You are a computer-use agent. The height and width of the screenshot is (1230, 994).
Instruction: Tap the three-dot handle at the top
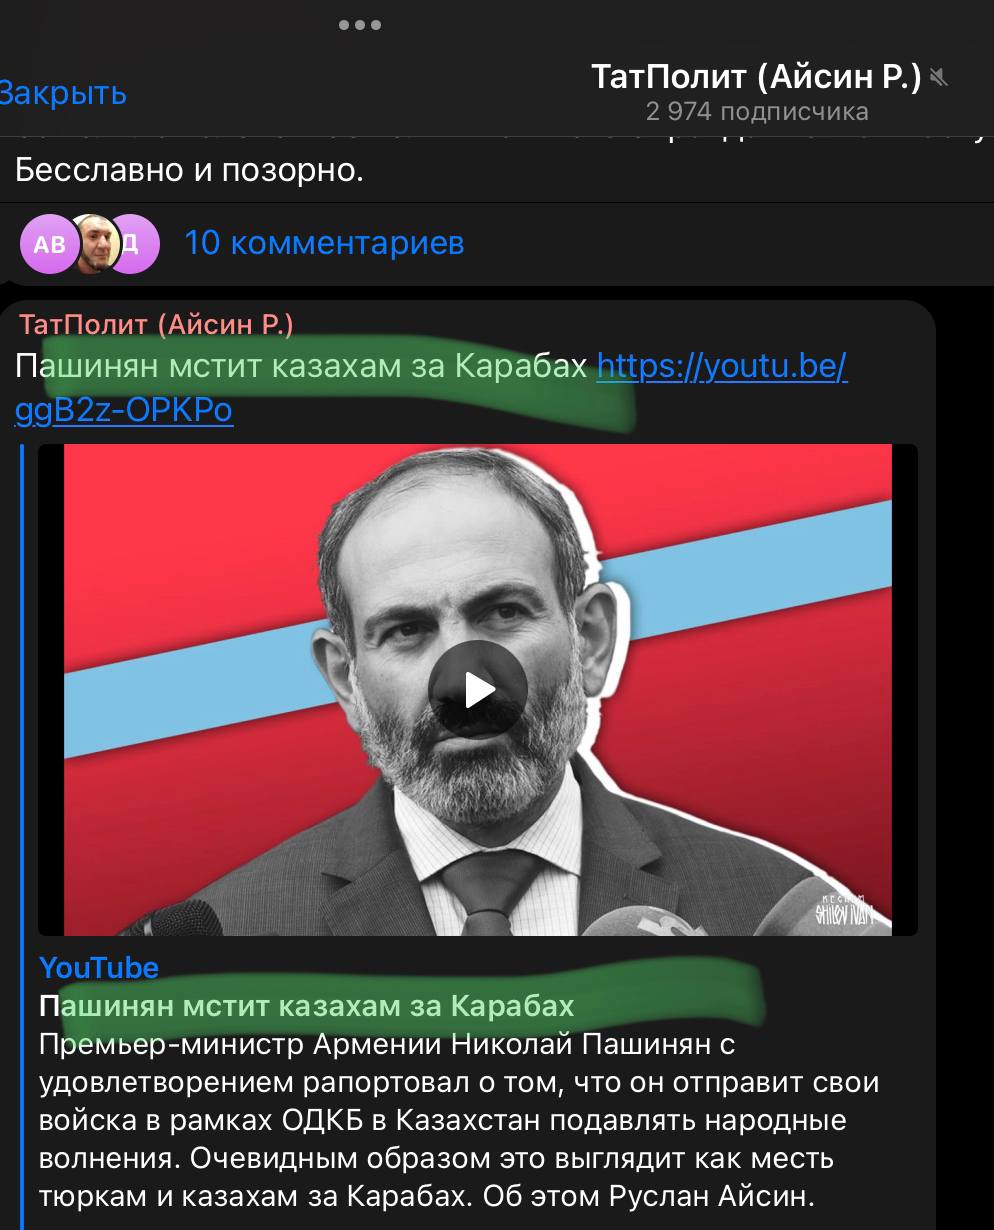359,25
